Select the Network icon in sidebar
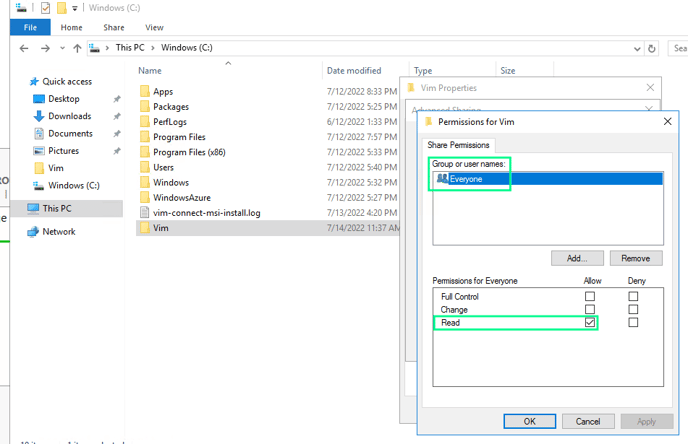 pos(33,231)
